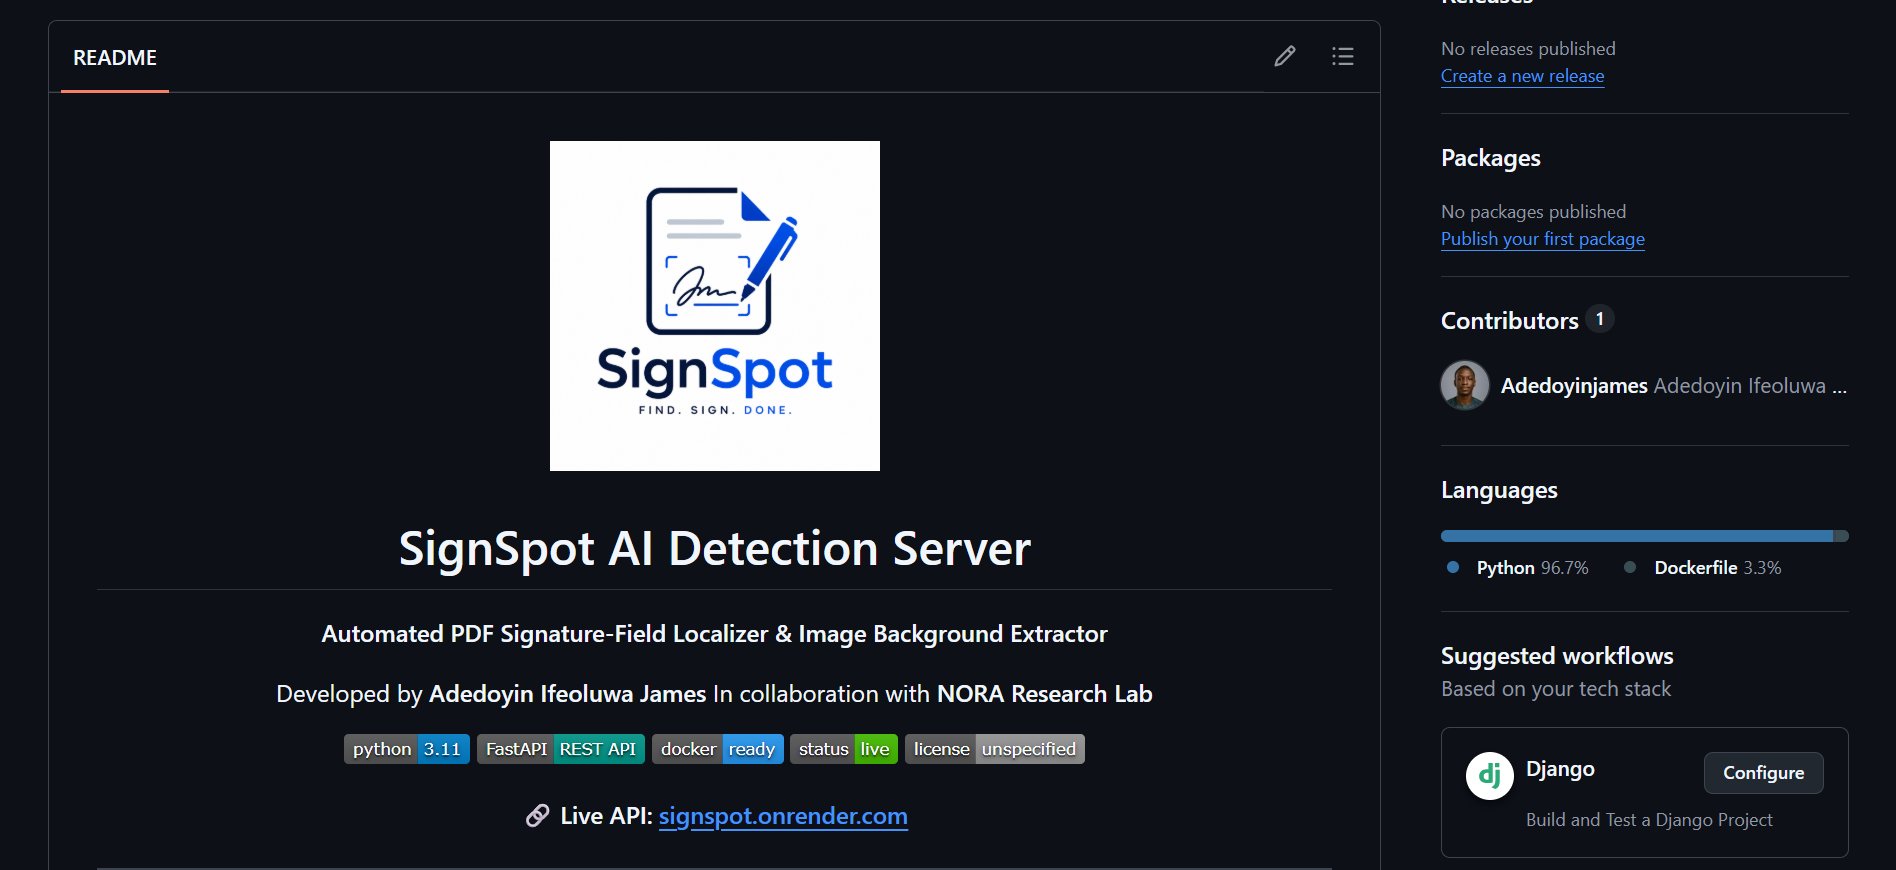Viewport: 1896px width, 870px height.
Task: Click 'No packages published' text
Action: click(x=1534, y=212)
